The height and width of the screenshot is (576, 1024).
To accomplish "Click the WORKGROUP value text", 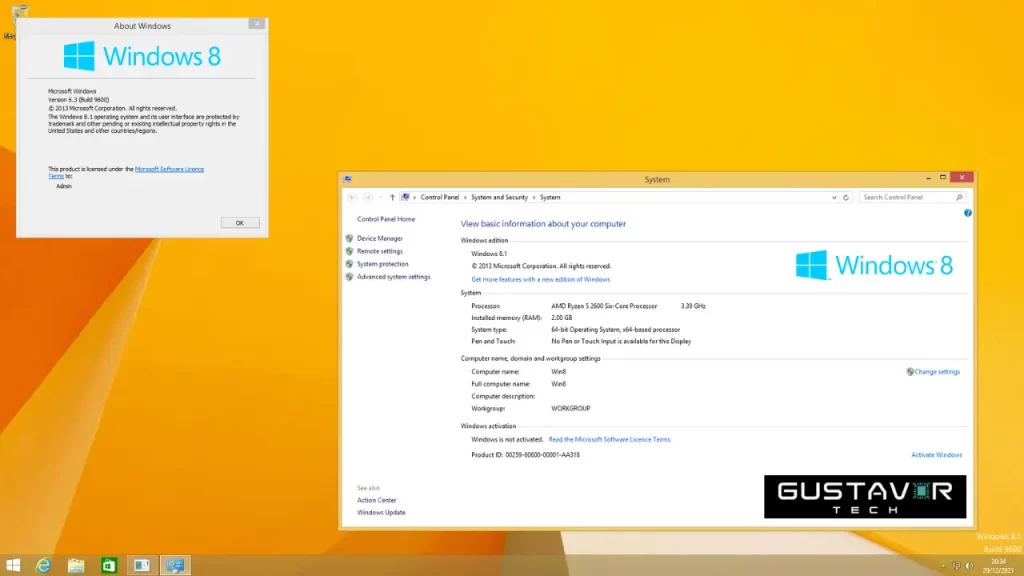I will click(571, 409).
